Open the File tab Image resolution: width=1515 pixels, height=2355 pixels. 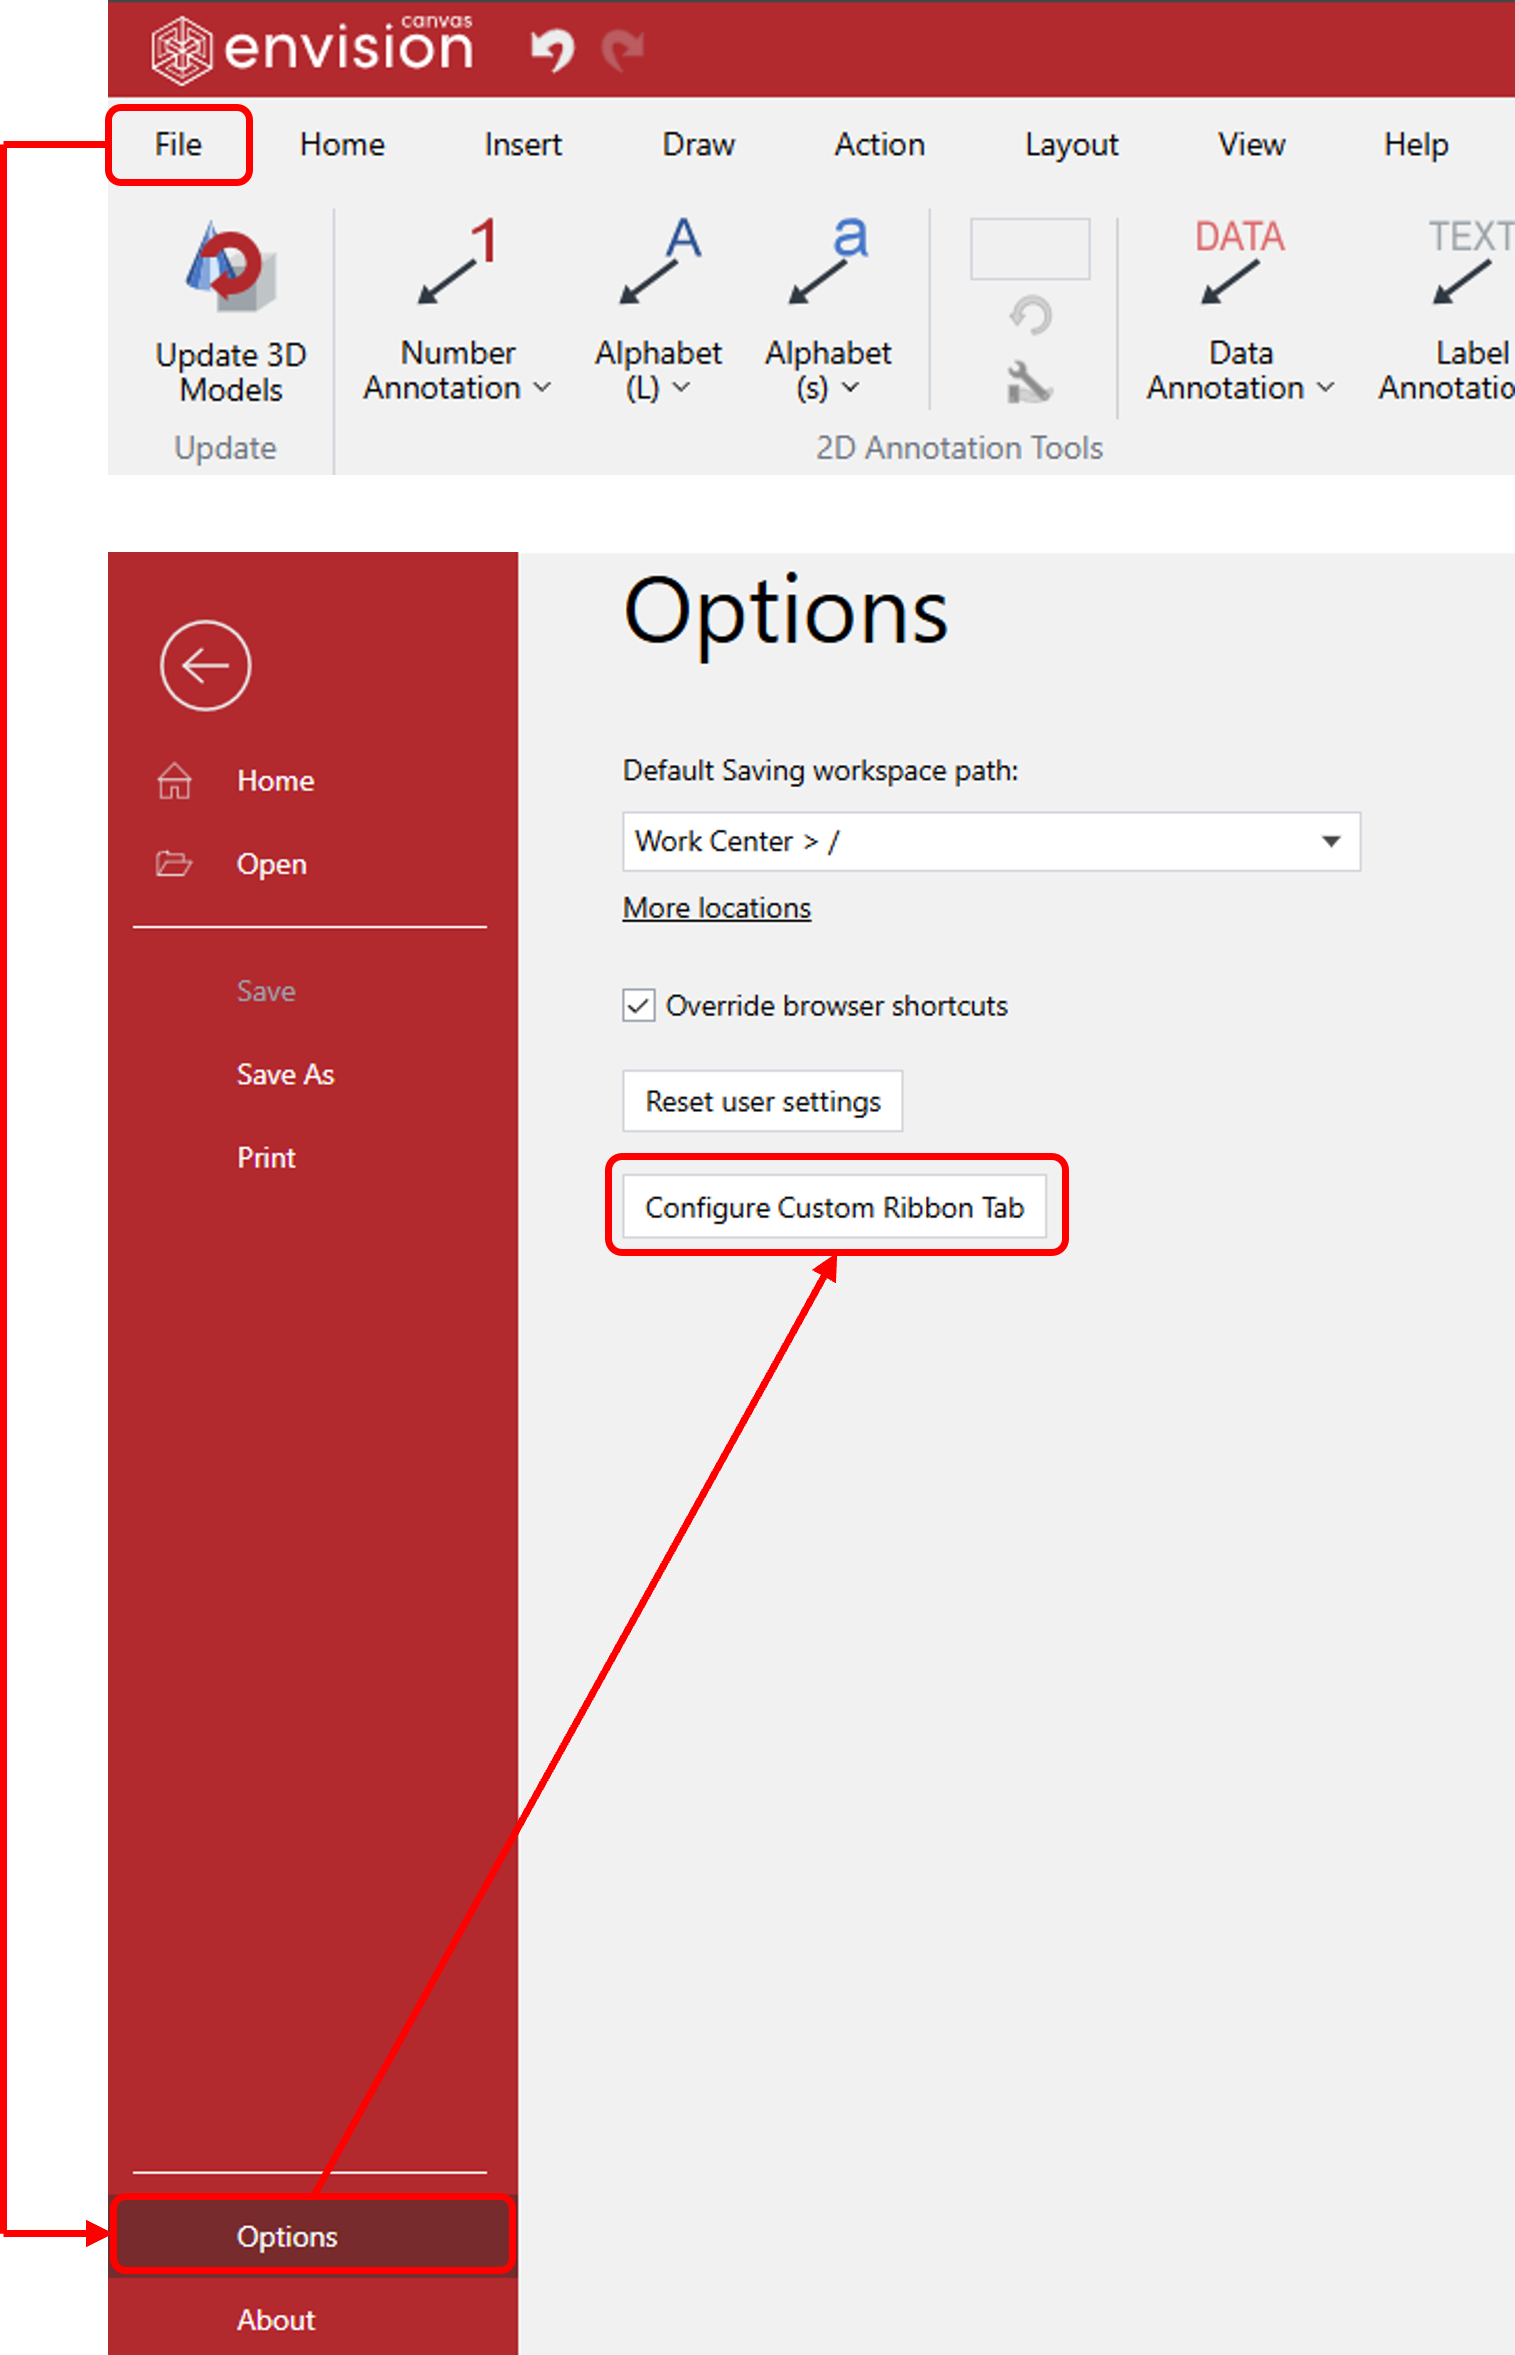[x=179, y=145]
